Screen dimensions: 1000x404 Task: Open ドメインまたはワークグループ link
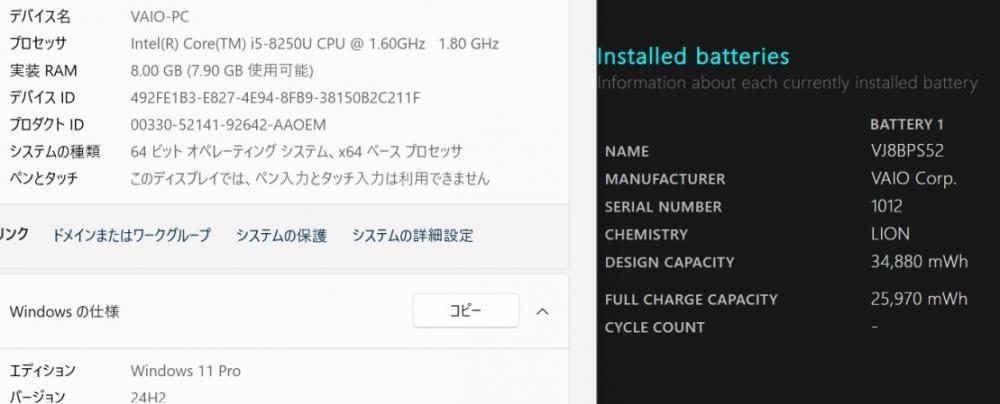[131, 236]
